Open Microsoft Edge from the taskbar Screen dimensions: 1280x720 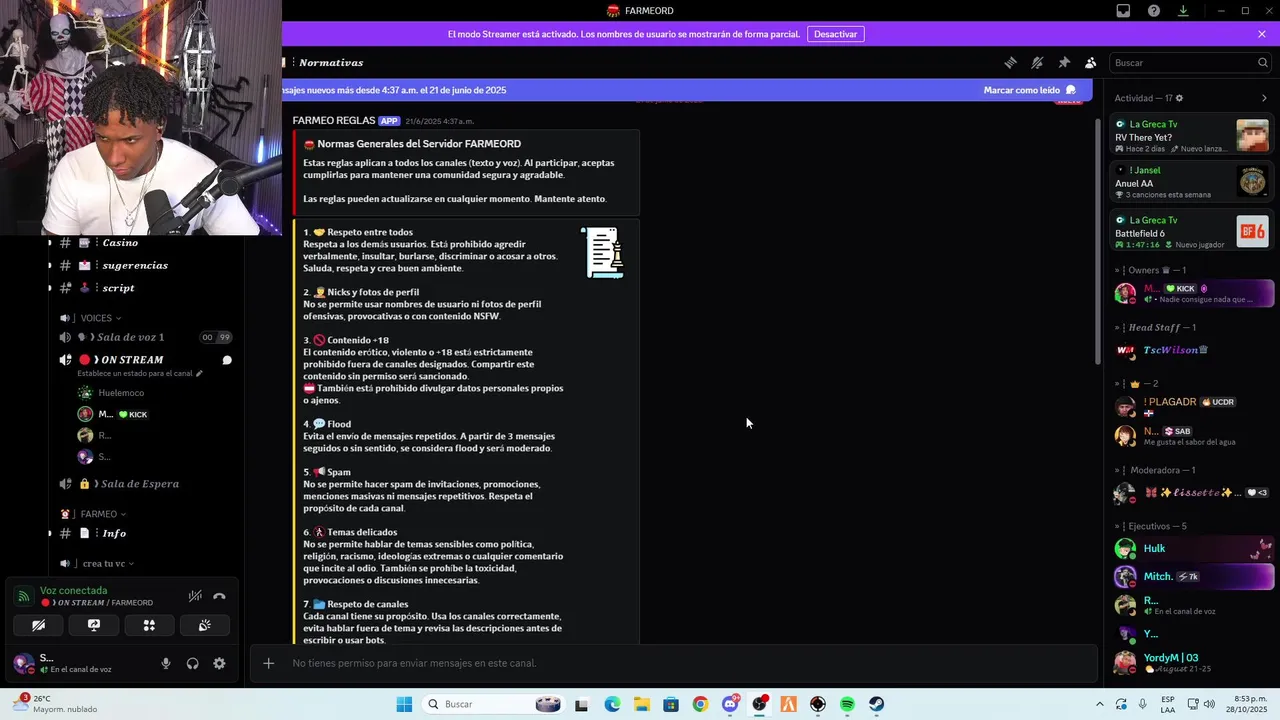(x=612, y=704)
